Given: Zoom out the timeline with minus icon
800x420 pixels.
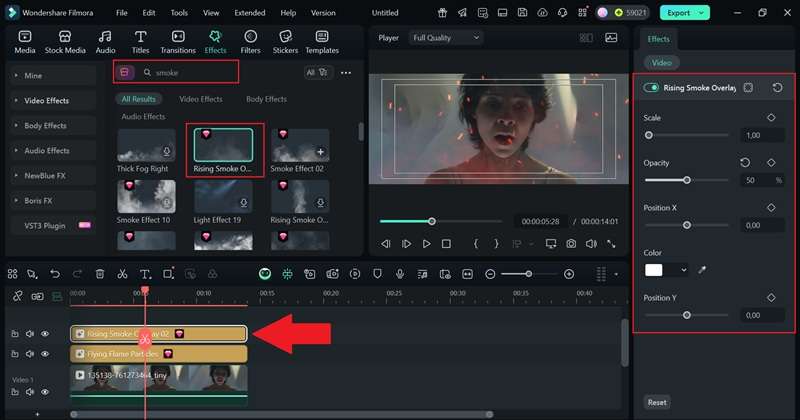Looking at the screenshot, I should (490, 274).
